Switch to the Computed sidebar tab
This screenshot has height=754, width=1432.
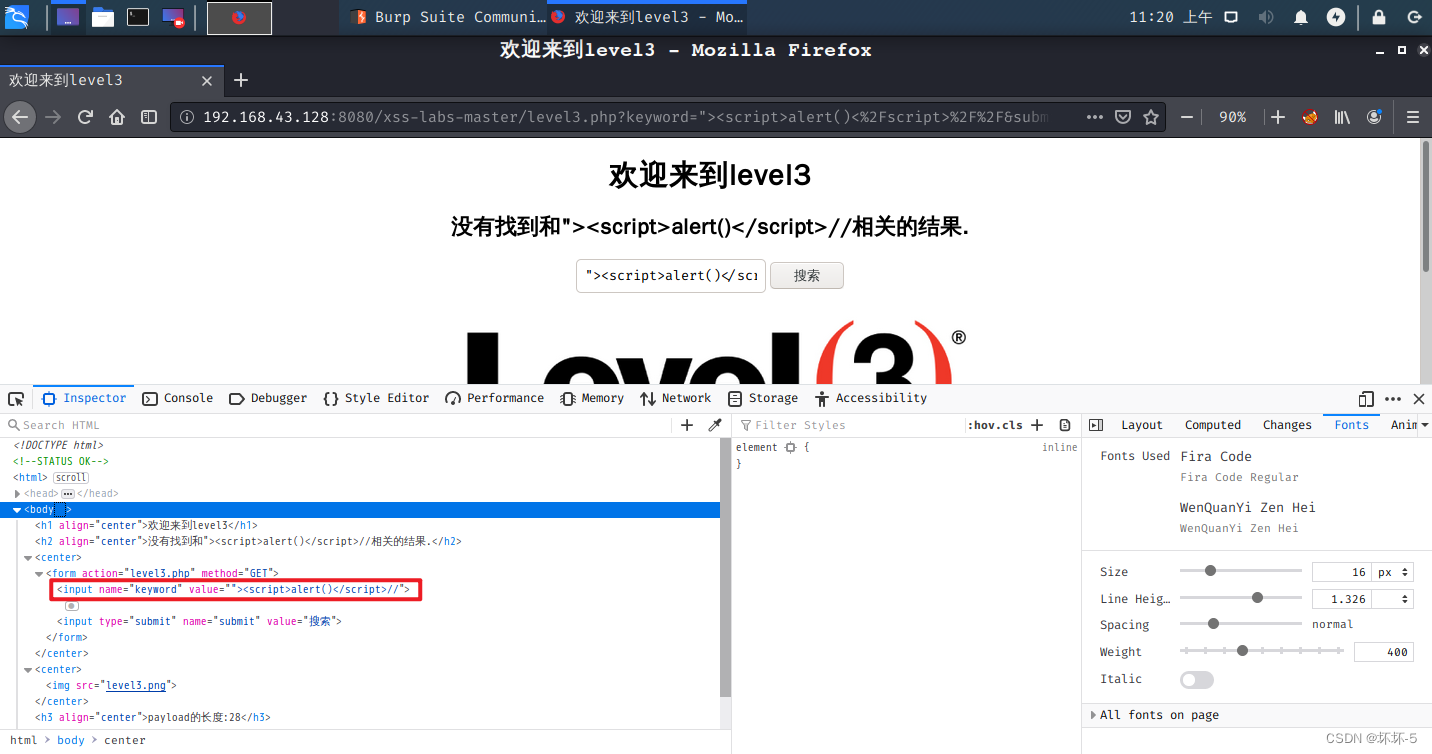[x=1213, y=425]
